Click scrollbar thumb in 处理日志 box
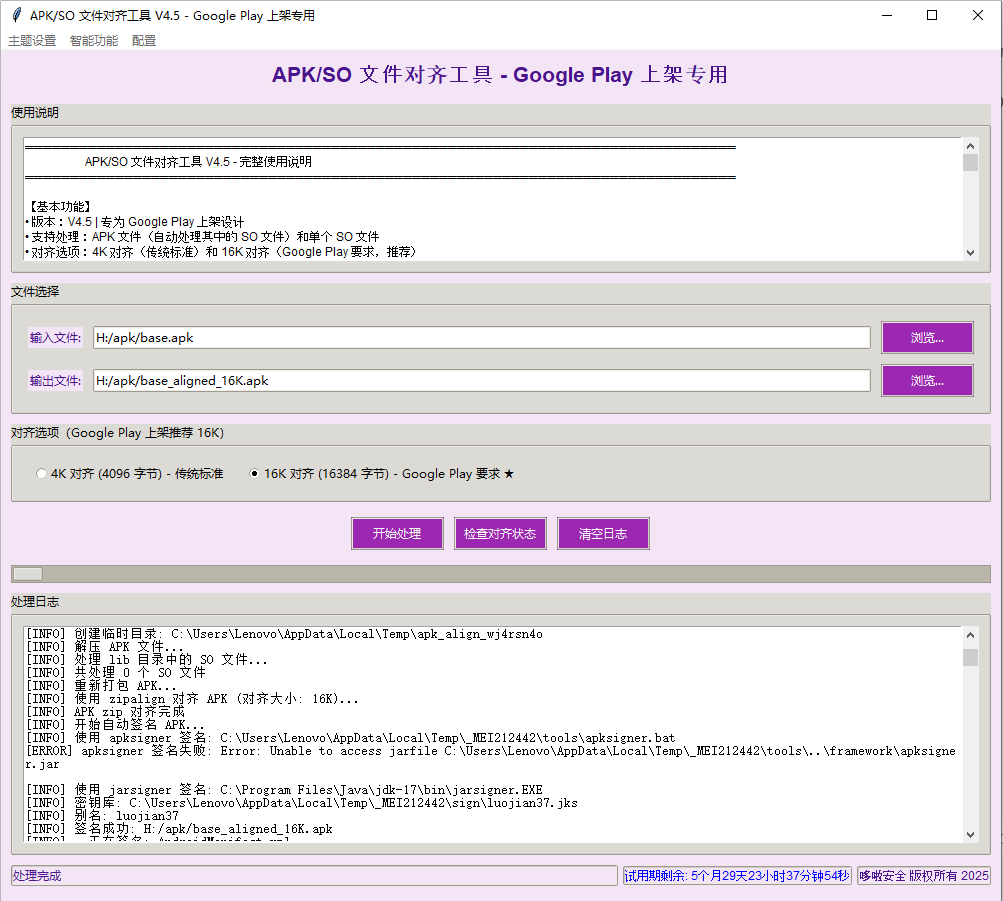Viewport: 1003px width, 901px height. [970, 657]
